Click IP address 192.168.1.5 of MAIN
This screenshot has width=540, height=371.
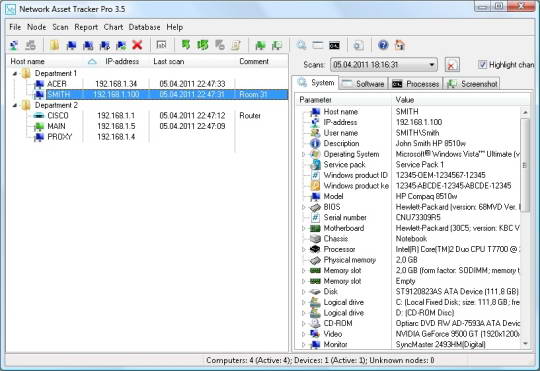click(116, 126)
